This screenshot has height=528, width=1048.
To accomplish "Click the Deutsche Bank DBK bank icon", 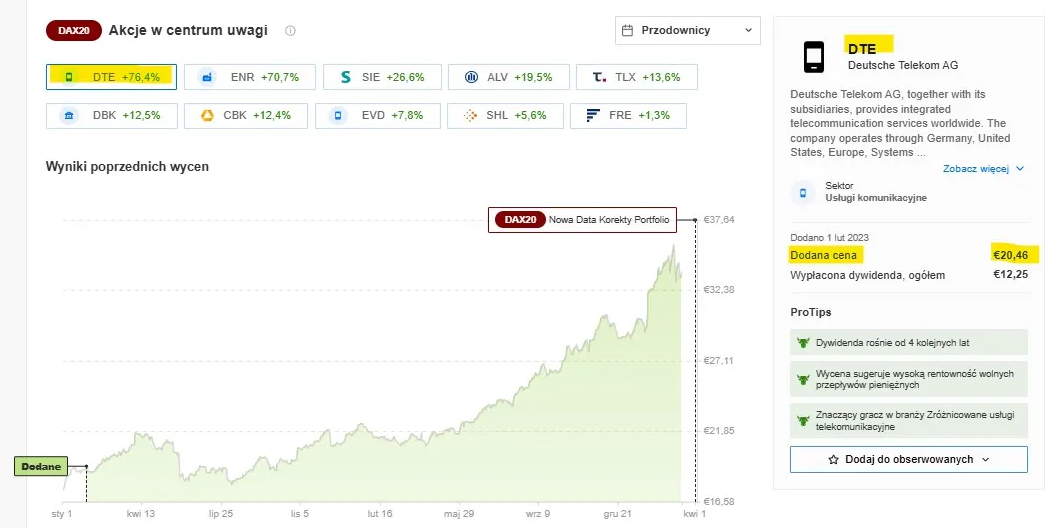I will coord(68,116).
